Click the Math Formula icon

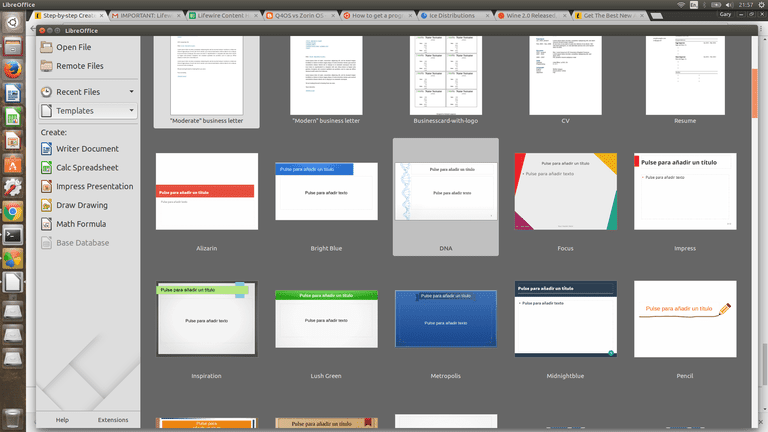(47, 224)
